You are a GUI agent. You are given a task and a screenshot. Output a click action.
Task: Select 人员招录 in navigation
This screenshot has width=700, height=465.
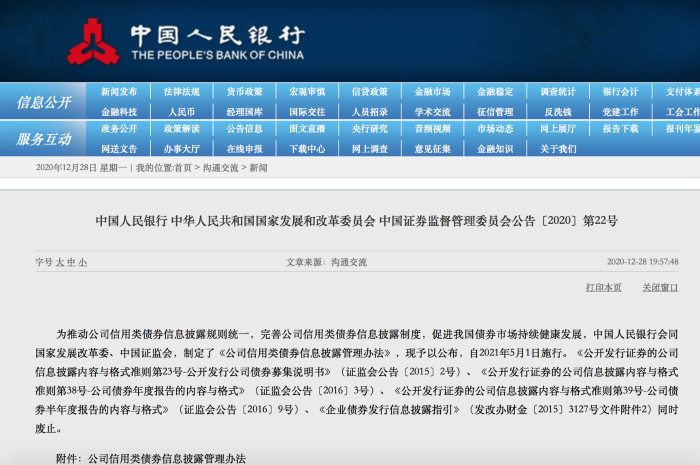pyautogui.click(x=370, y=112)
